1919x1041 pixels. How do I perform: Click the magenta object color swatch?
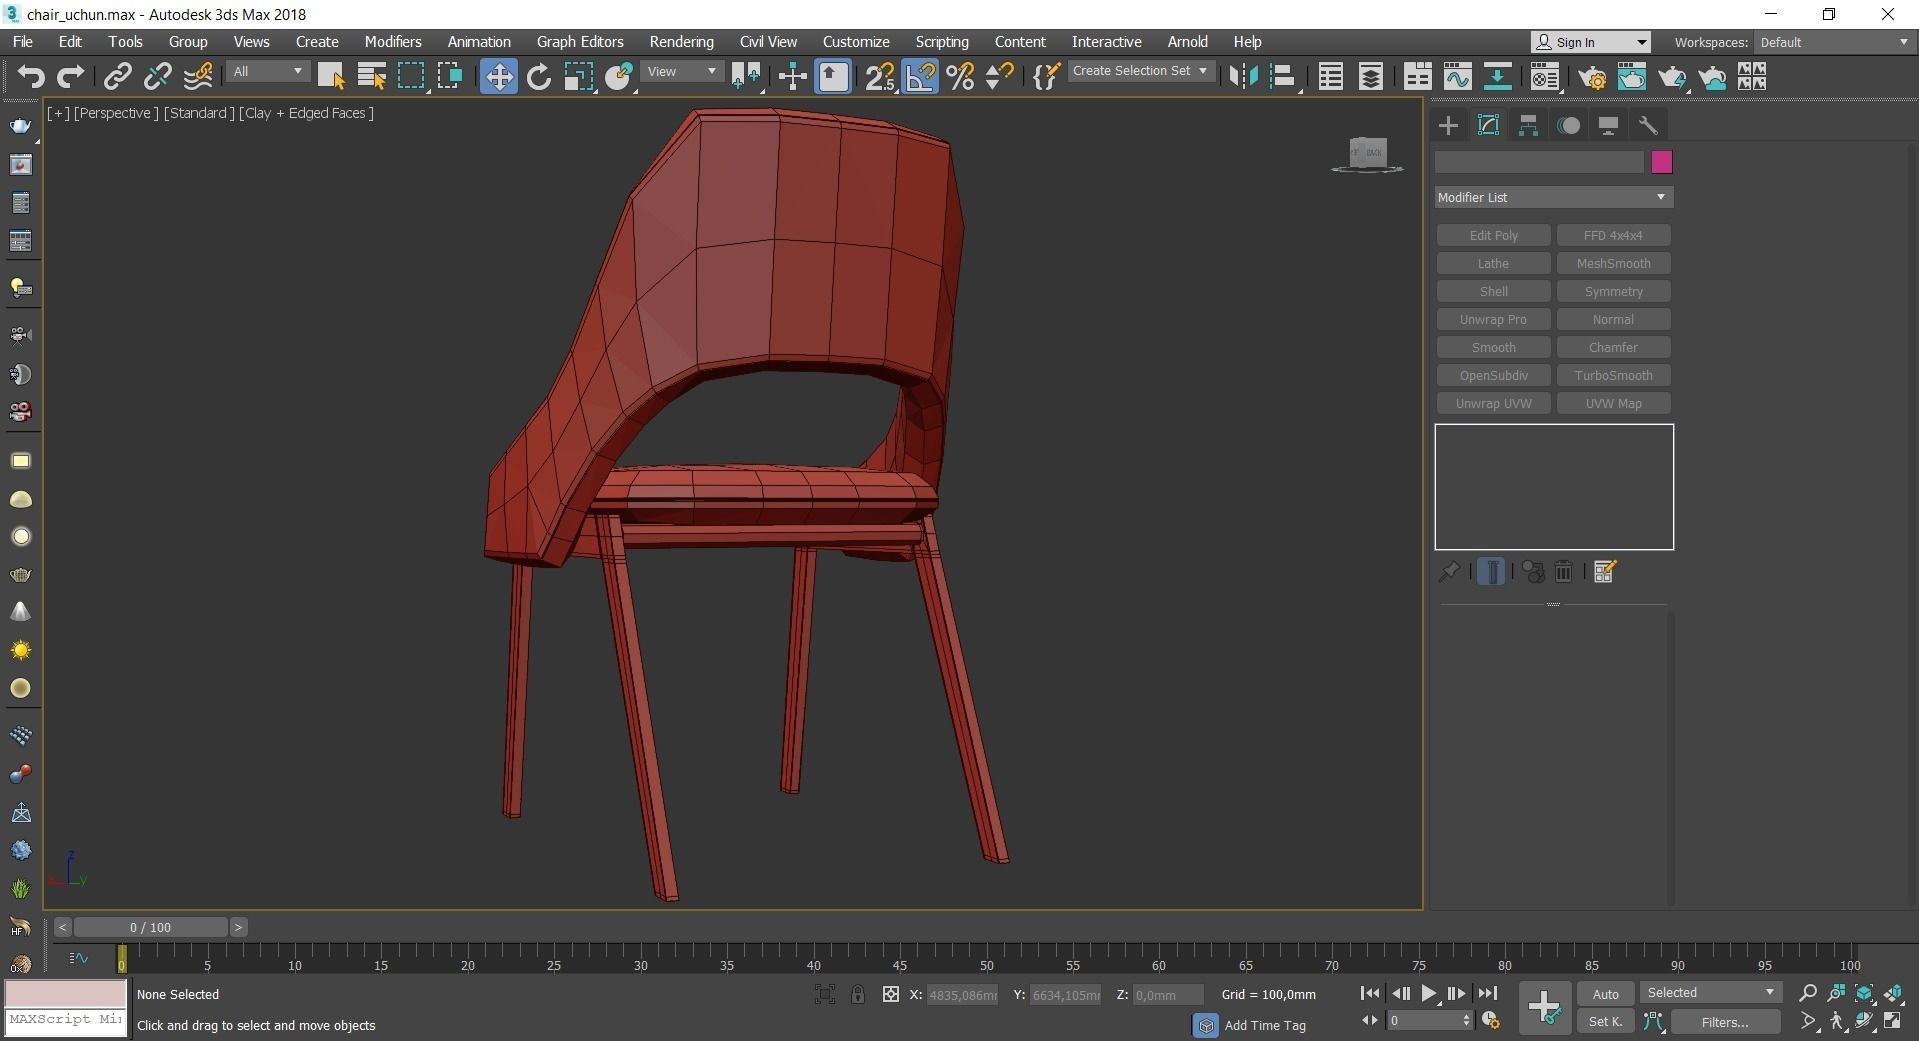(1662, 162)
